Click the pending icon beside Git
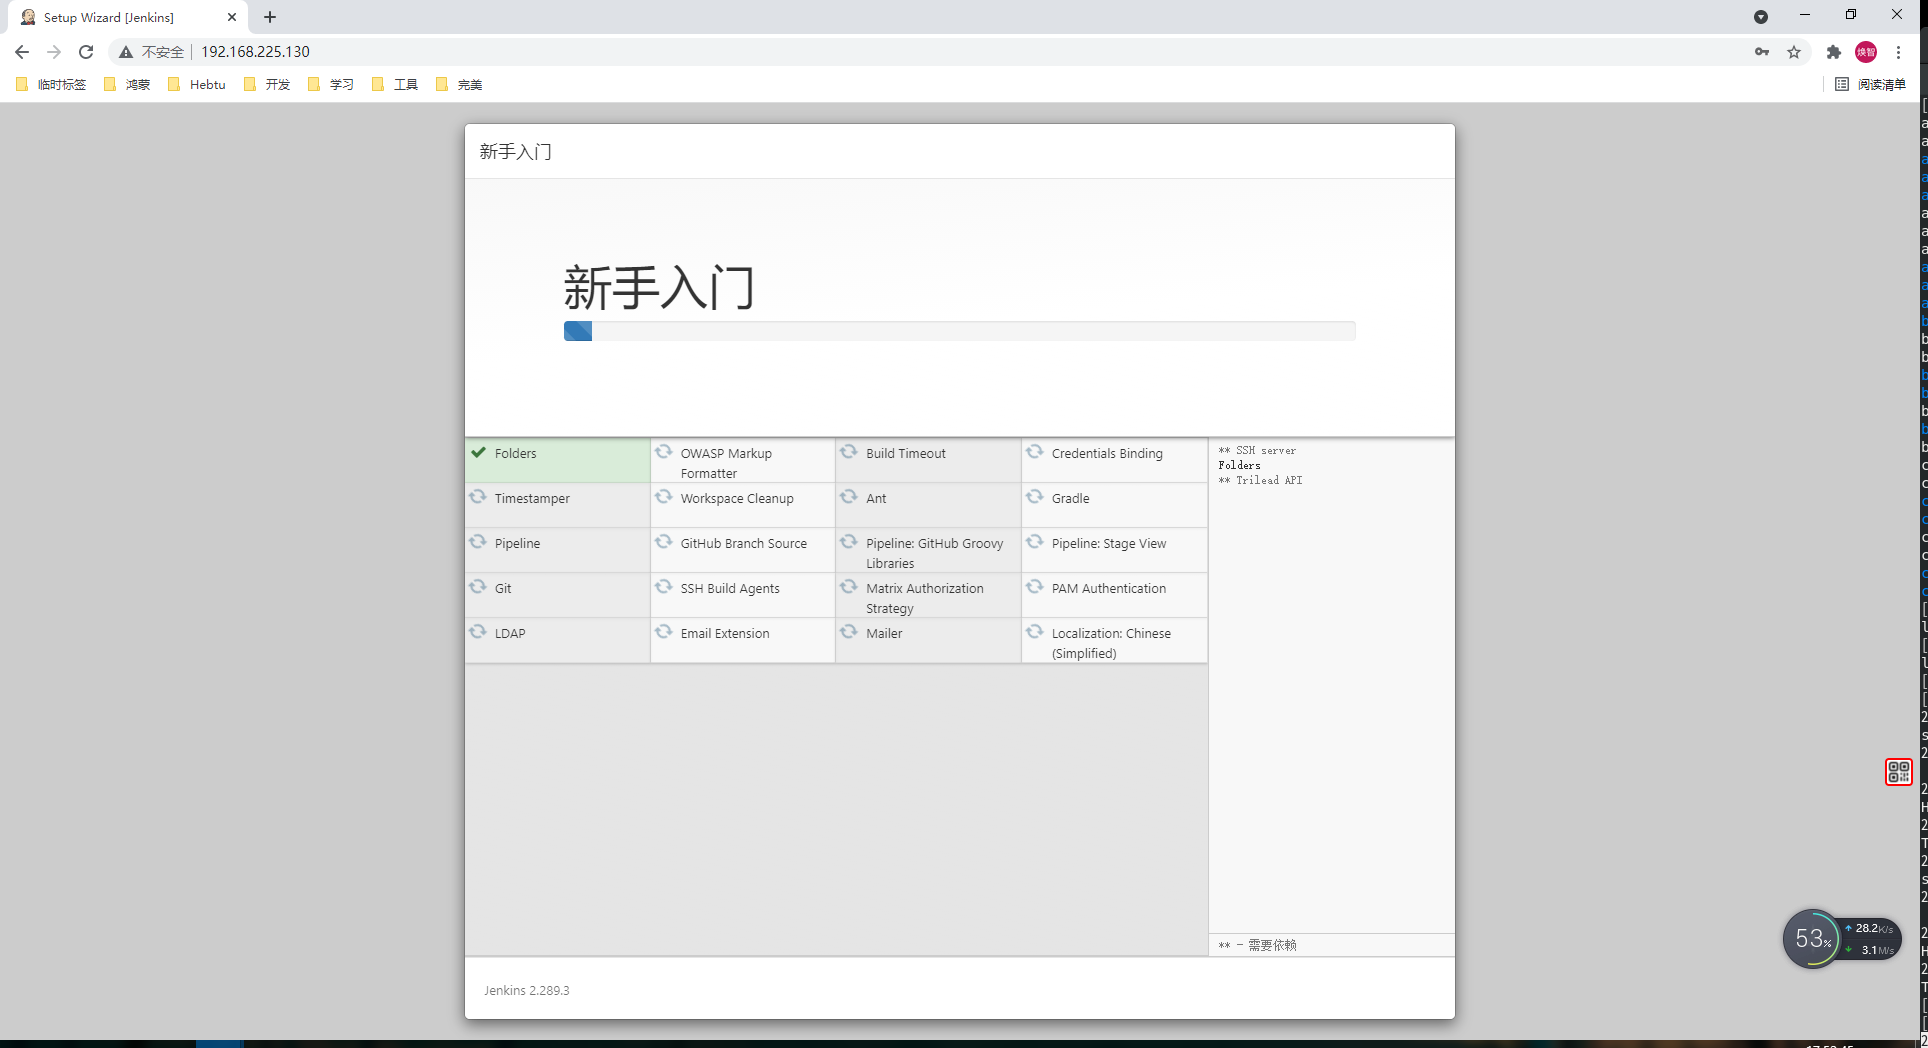 [x=478, y=587]
